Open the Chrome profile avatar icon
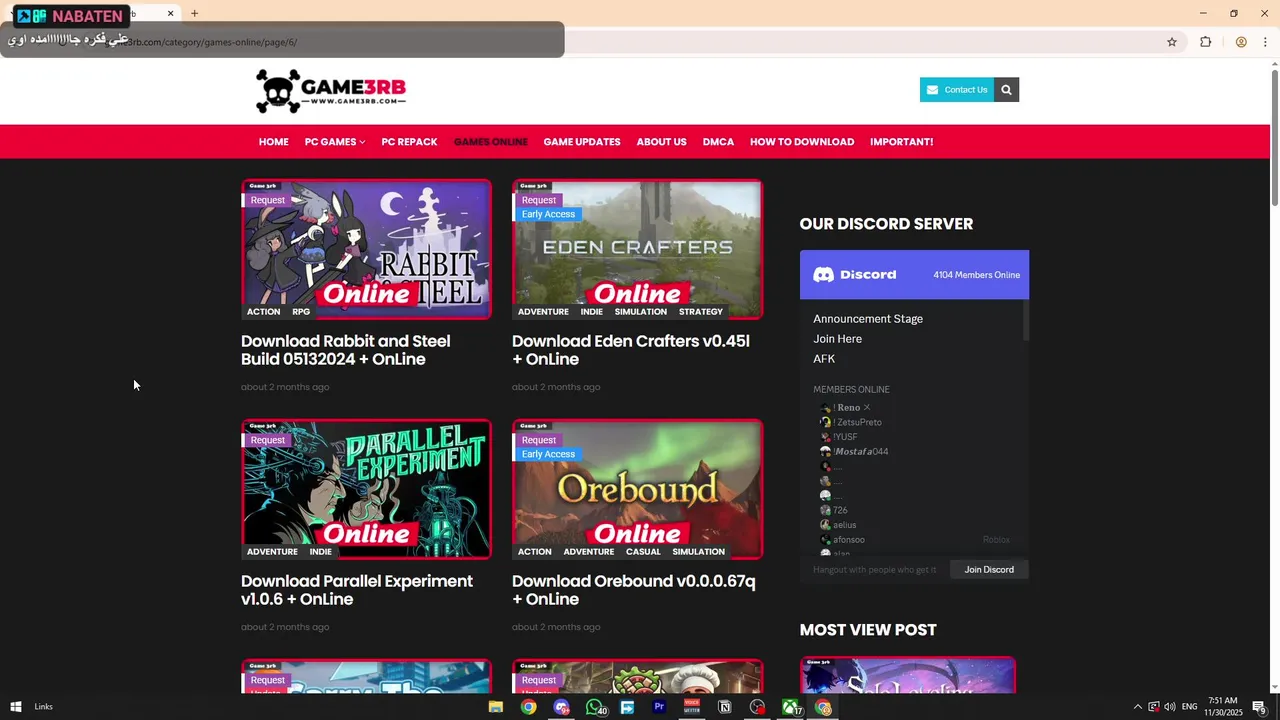The height and width of the screenshot is (720, 1280). [1241, 42]
